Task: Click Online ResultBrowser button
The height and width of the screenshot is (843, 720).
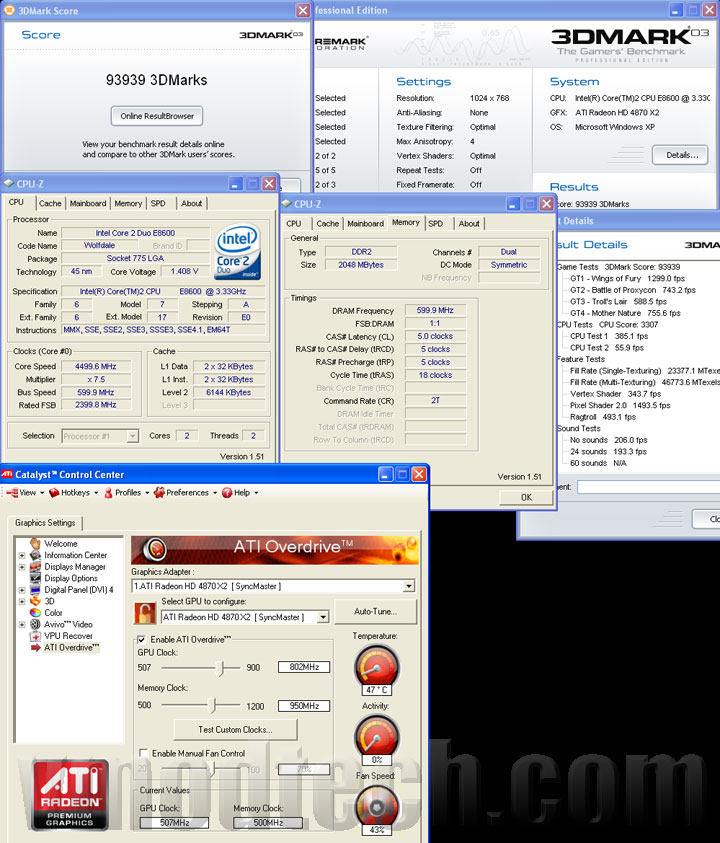Action: click(x=157, y=116)
